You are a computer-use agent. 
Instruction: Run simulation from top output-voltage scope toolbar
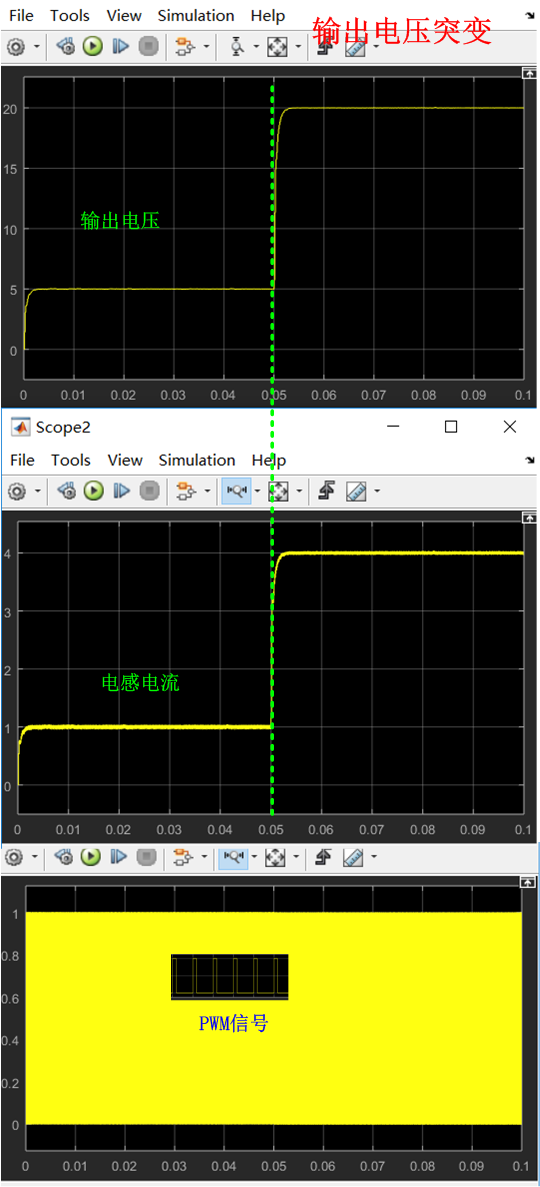[93, 48]
